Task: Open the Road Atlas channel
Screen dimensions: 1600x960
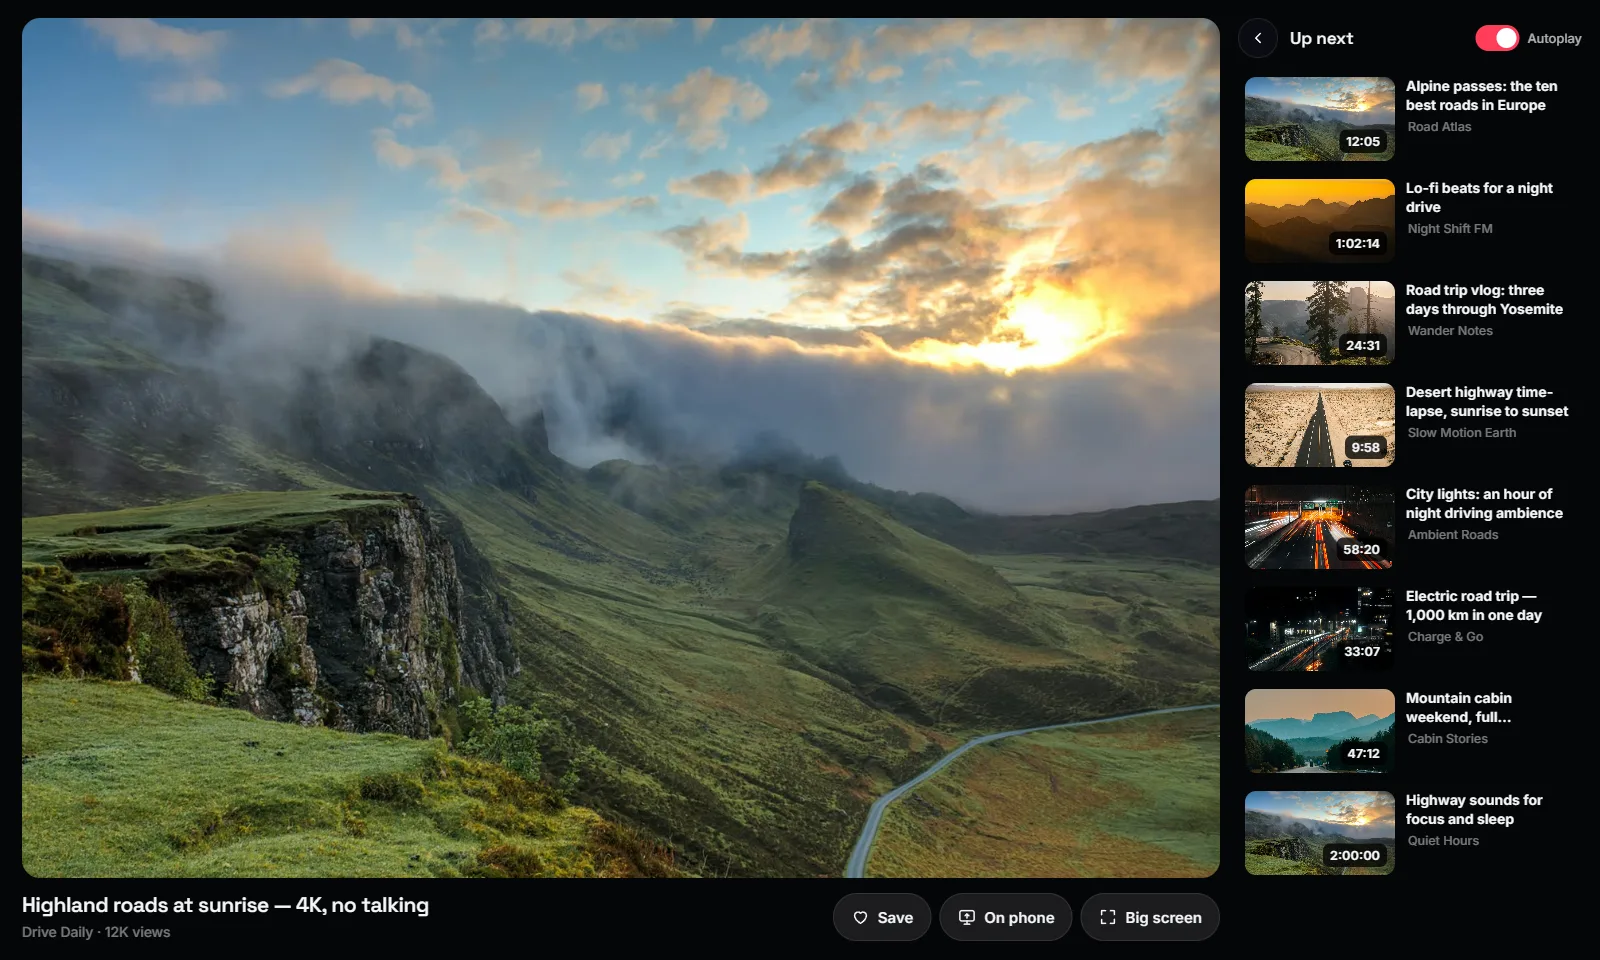Action: click(1439, 127)
